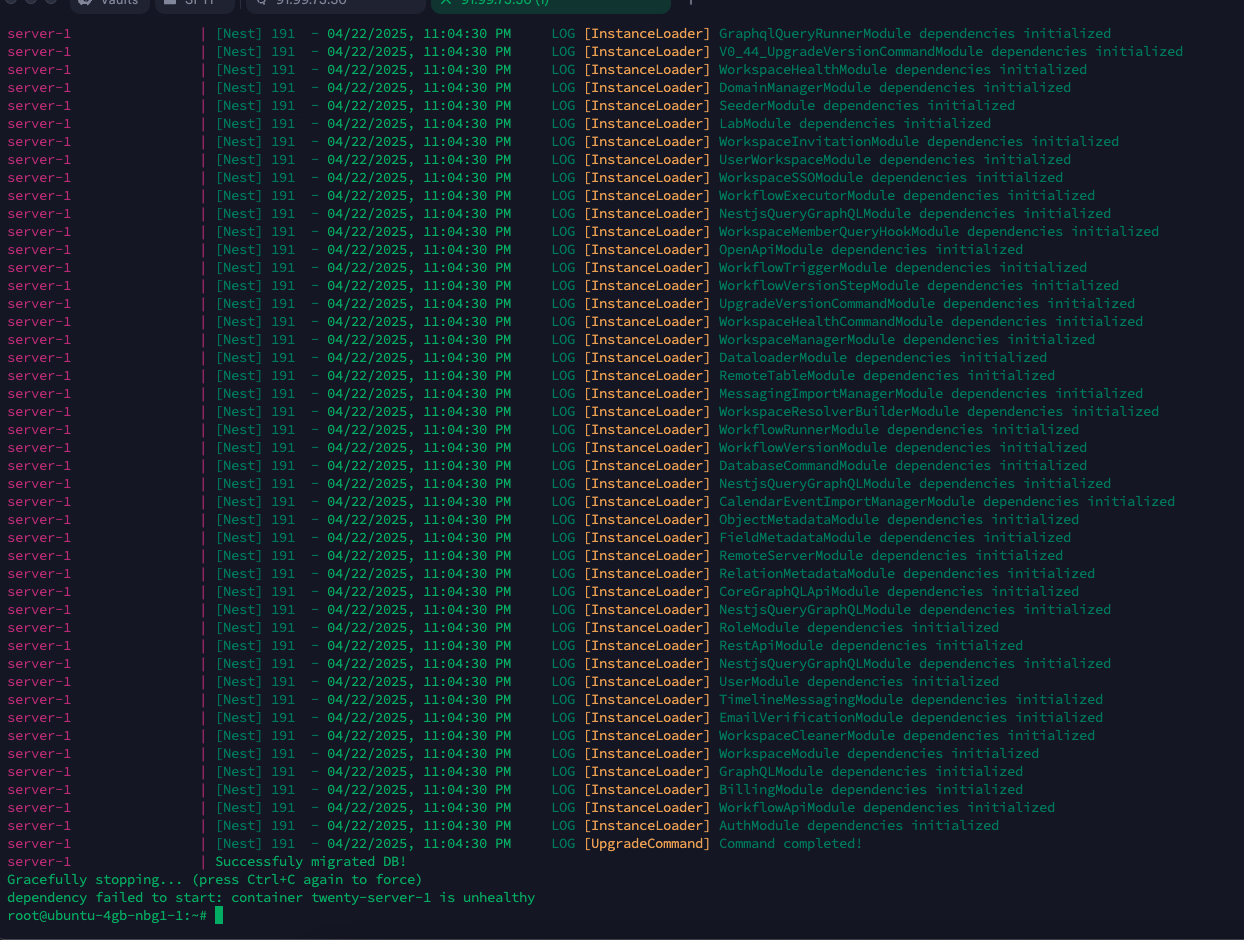Click the BillingModule log text
The width and height of the screenshot is (1244, 940).
coord(871,790)
